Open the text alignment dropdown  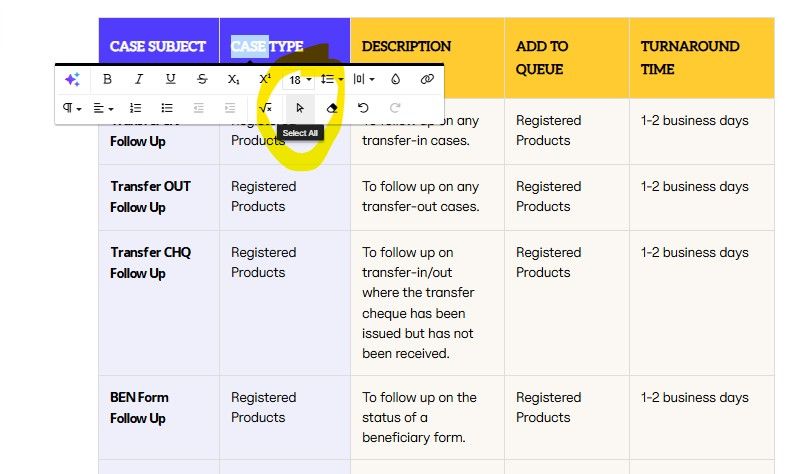(104, 108)
